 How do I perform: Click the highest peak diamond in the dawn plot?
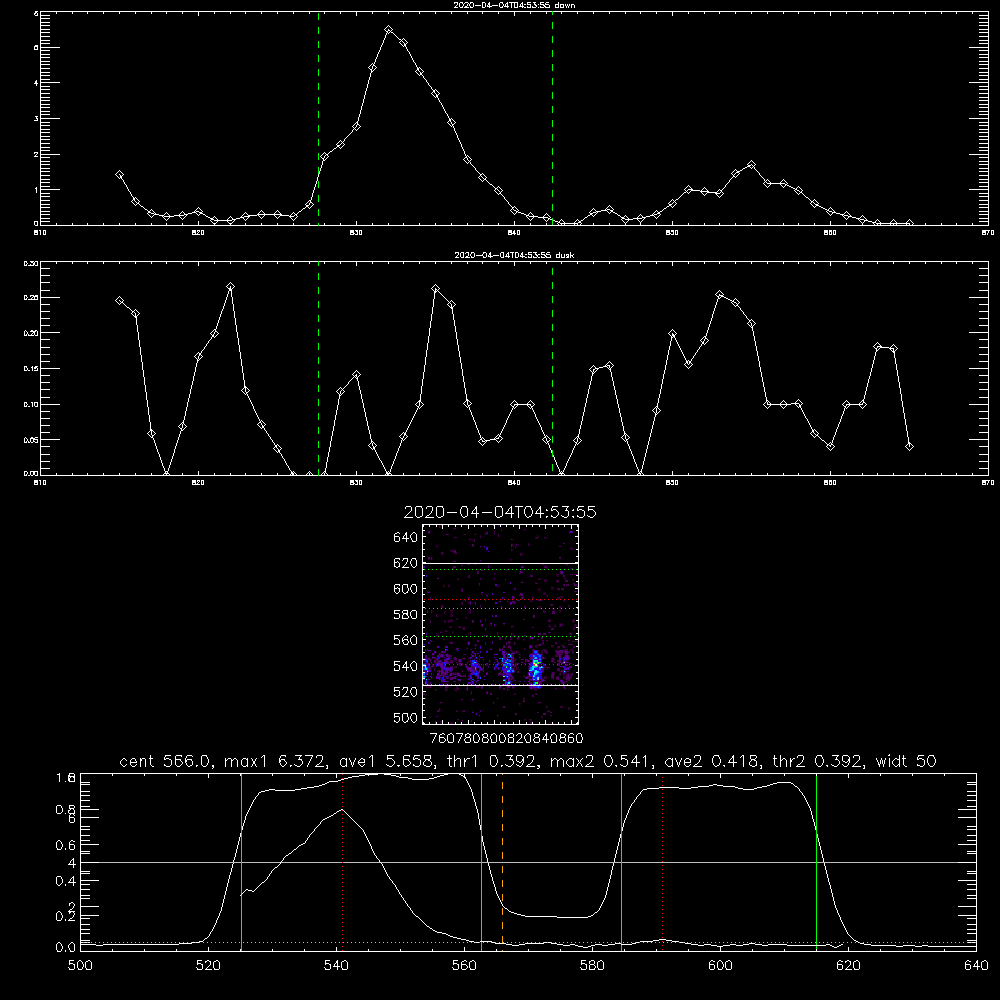pyautogui.click(x=388, y=29)
